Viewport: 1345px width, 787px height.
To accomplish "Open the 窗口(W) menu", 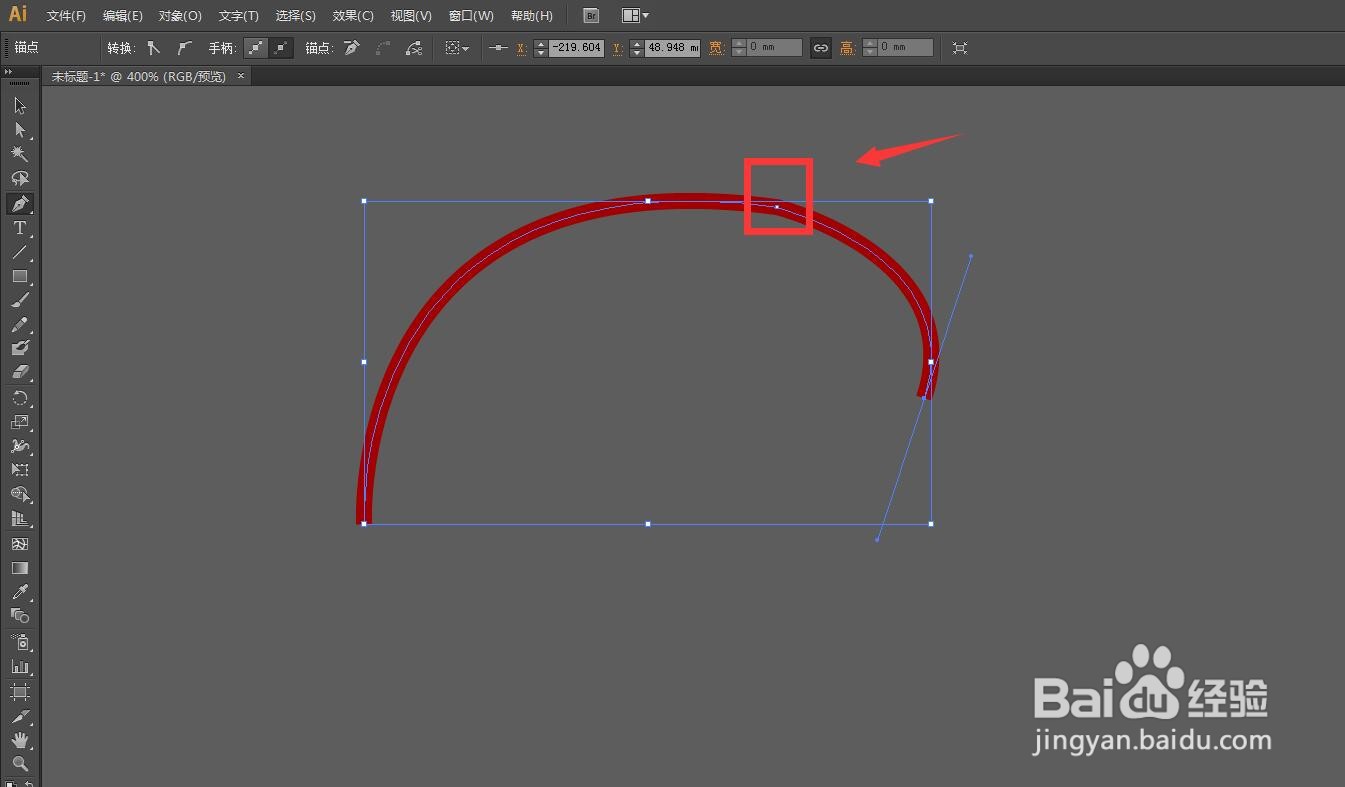I will (471, 16).
